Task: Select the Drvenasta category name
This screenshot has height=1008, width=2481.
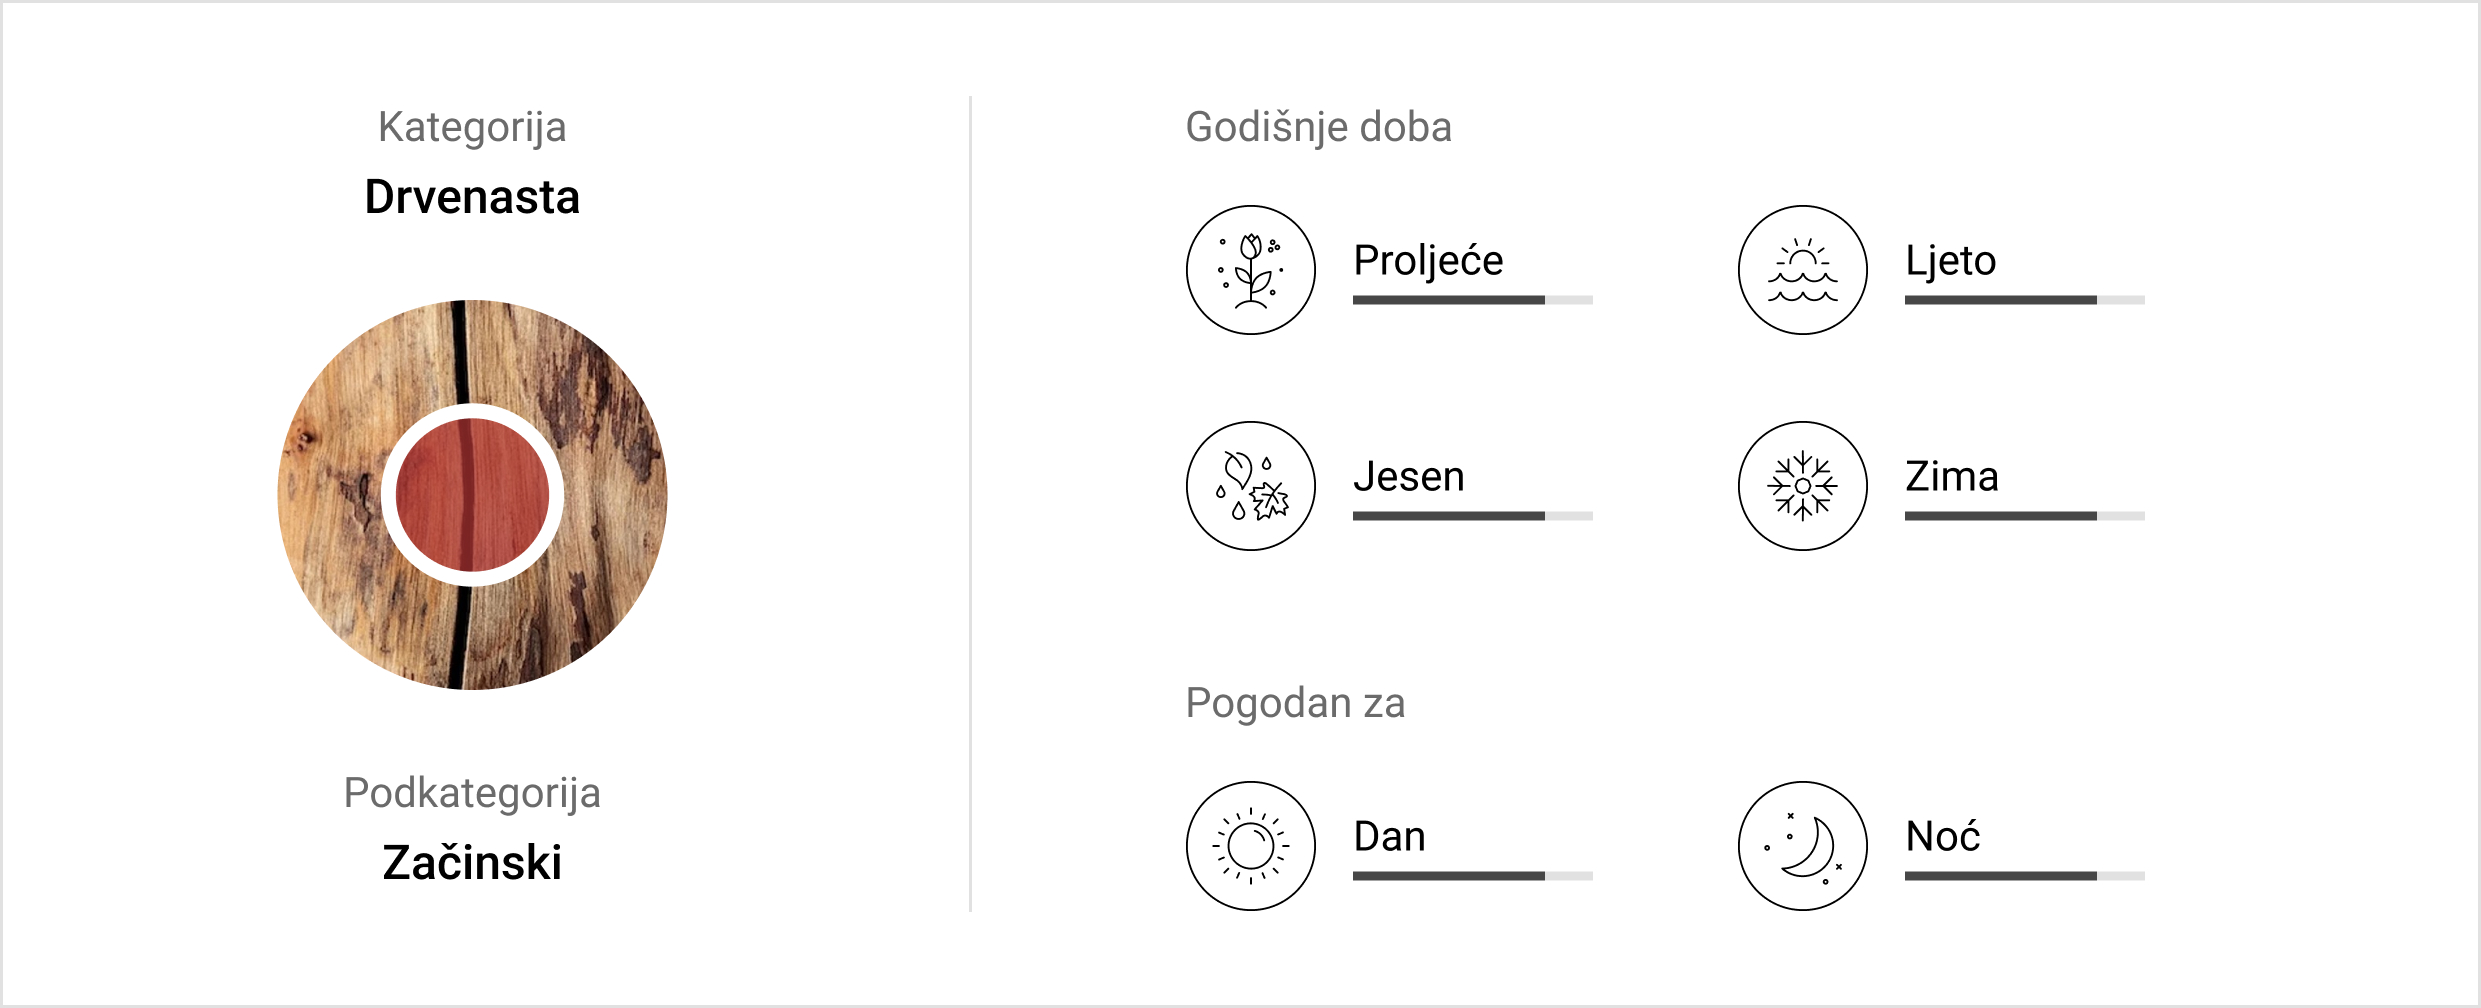Action: pos(472,197)
